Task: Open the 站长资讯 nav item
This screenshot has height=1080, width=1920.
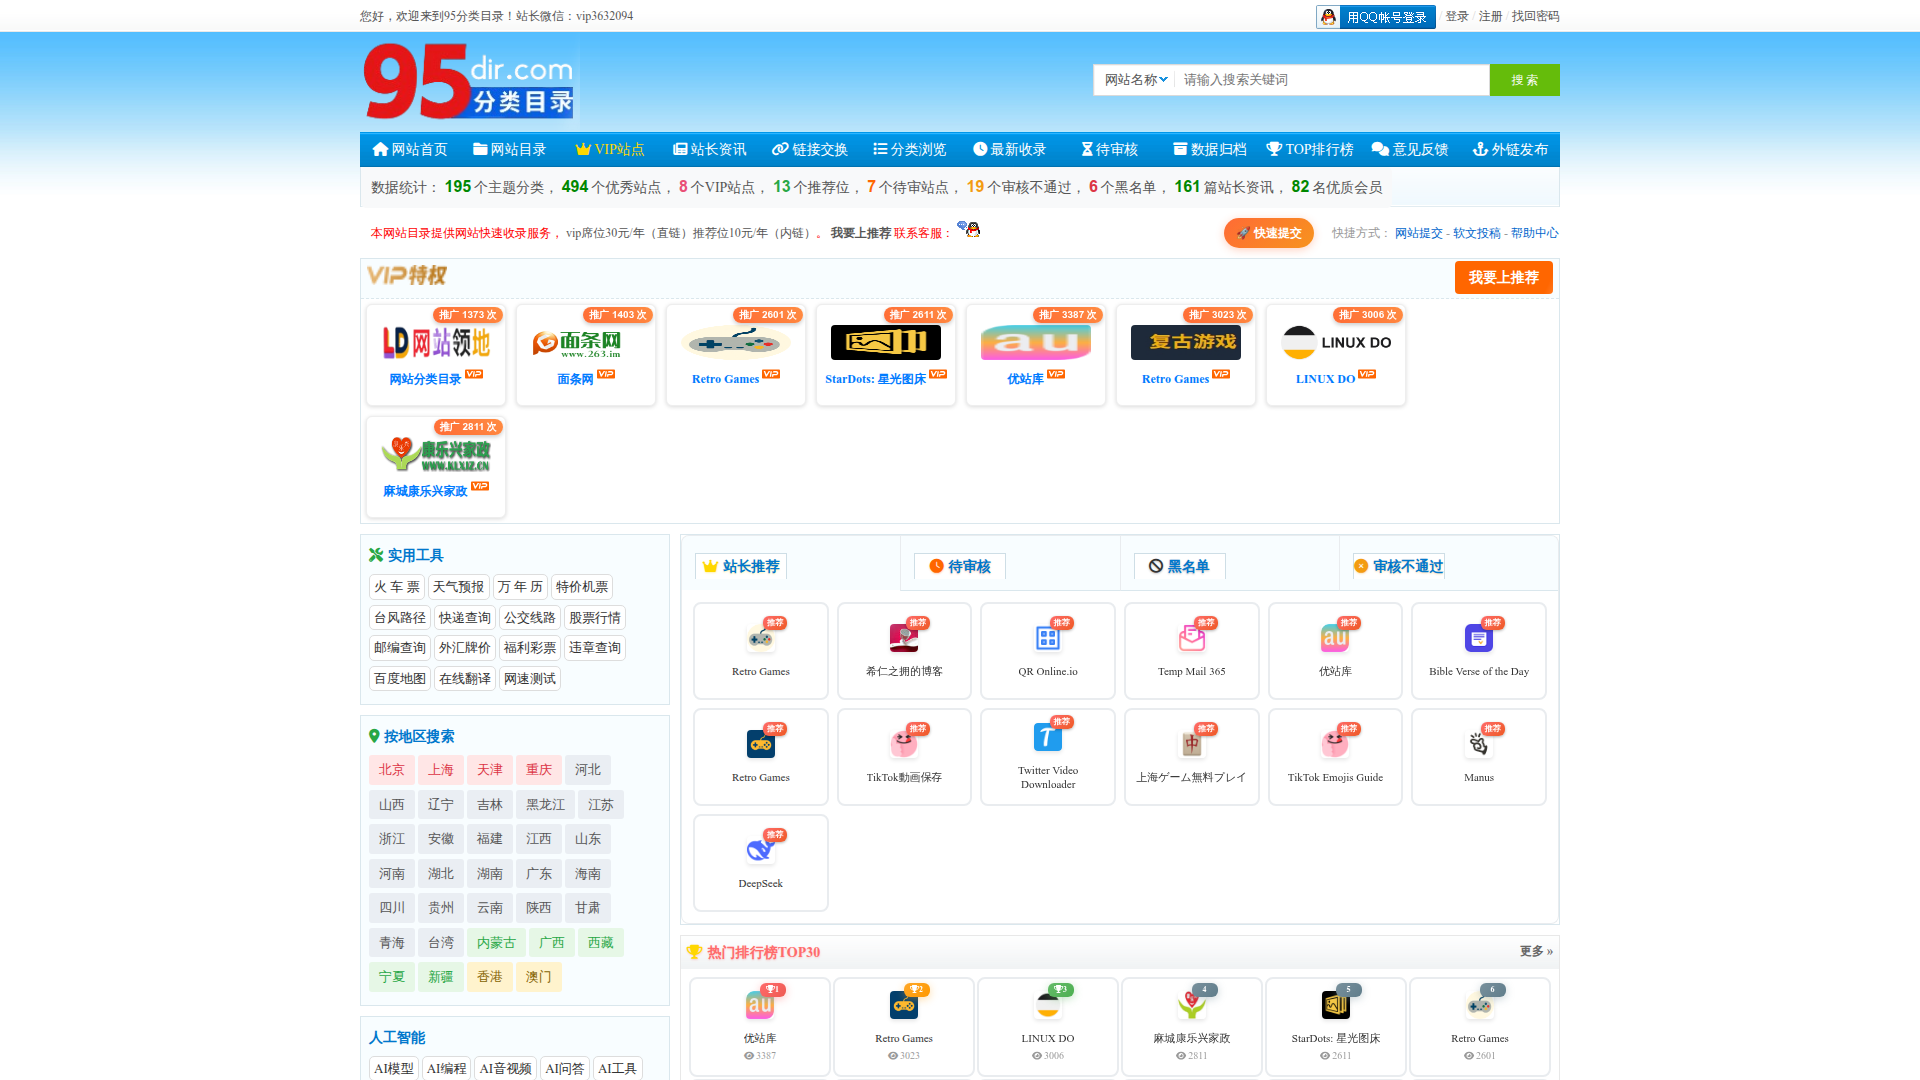Action: point(710,149)
